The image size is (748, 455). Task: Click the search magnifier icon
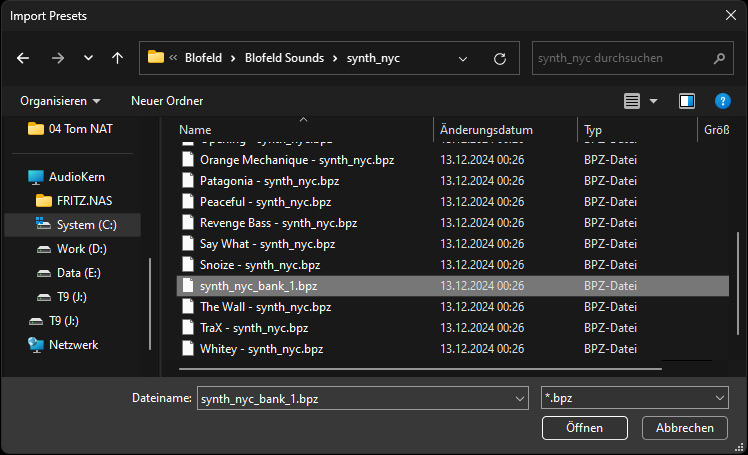point(719,58)
